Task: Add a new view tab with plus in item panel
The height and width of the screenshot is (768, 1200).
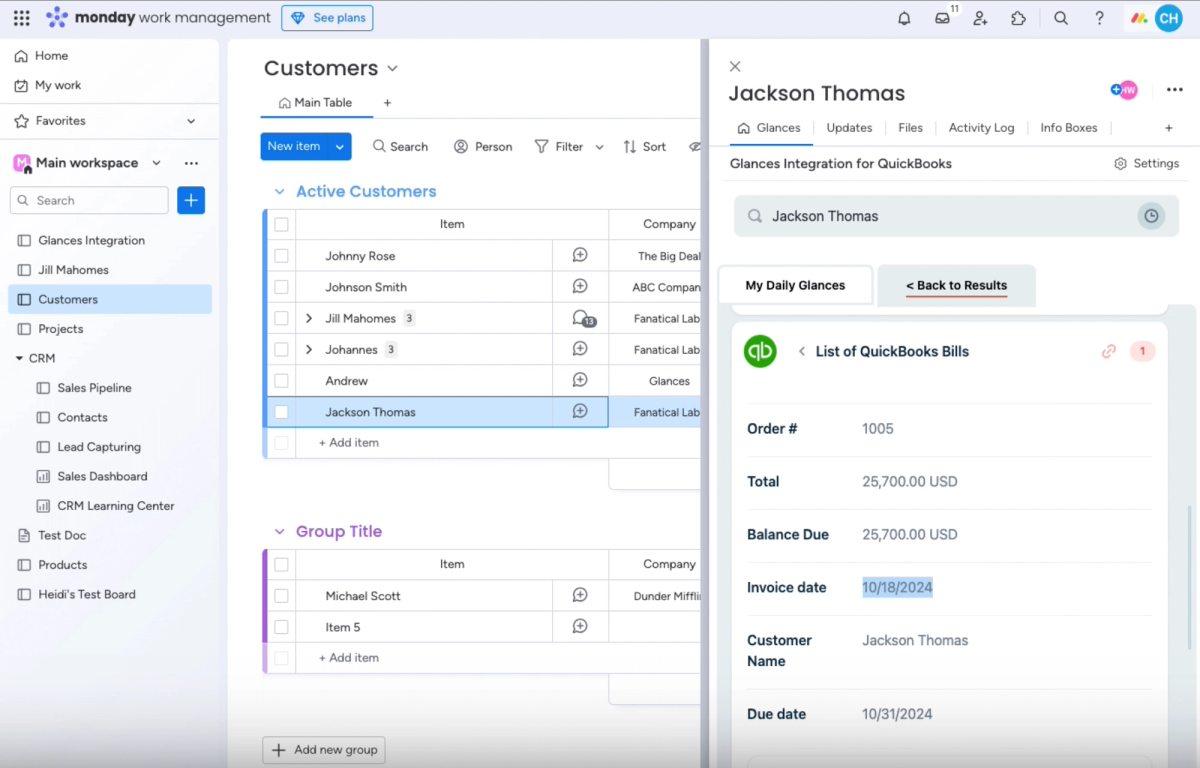Action: pos(1168,128)
